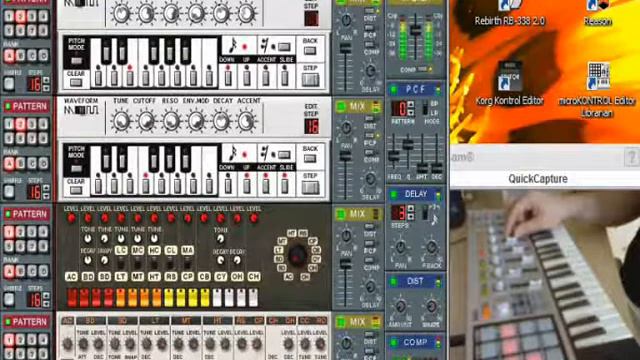Select the OH instrument button in 808 row
This screenshot has height=360, width=640.
tap(237, 276)
